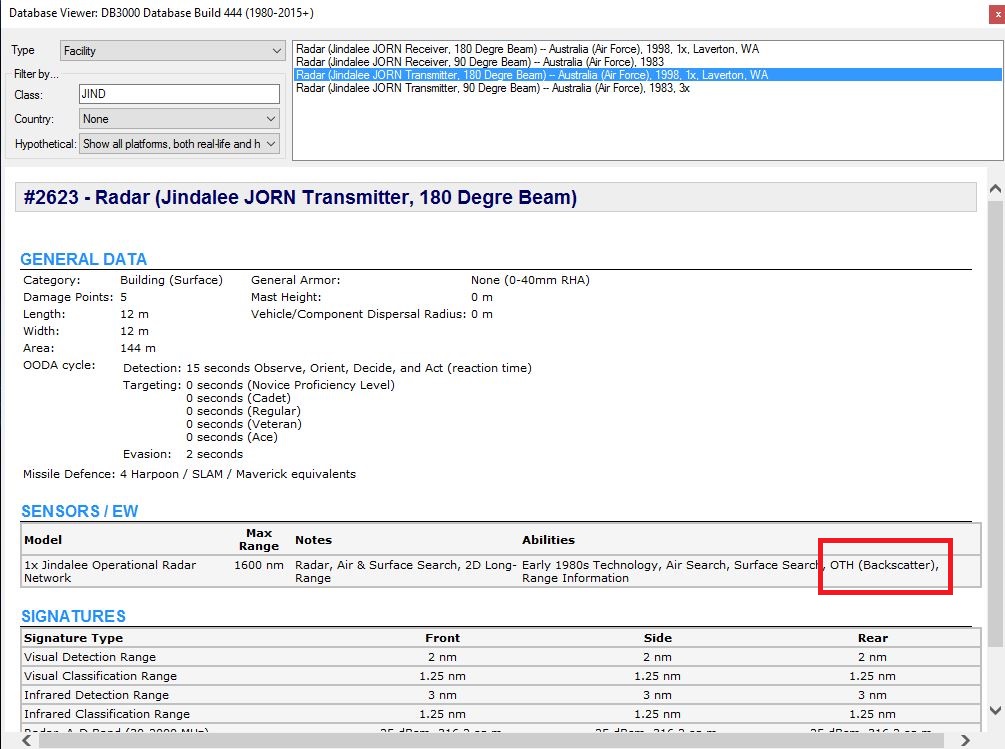Click vertical scrollbar up arrow
1005x749 pixels.
[995, 189]
